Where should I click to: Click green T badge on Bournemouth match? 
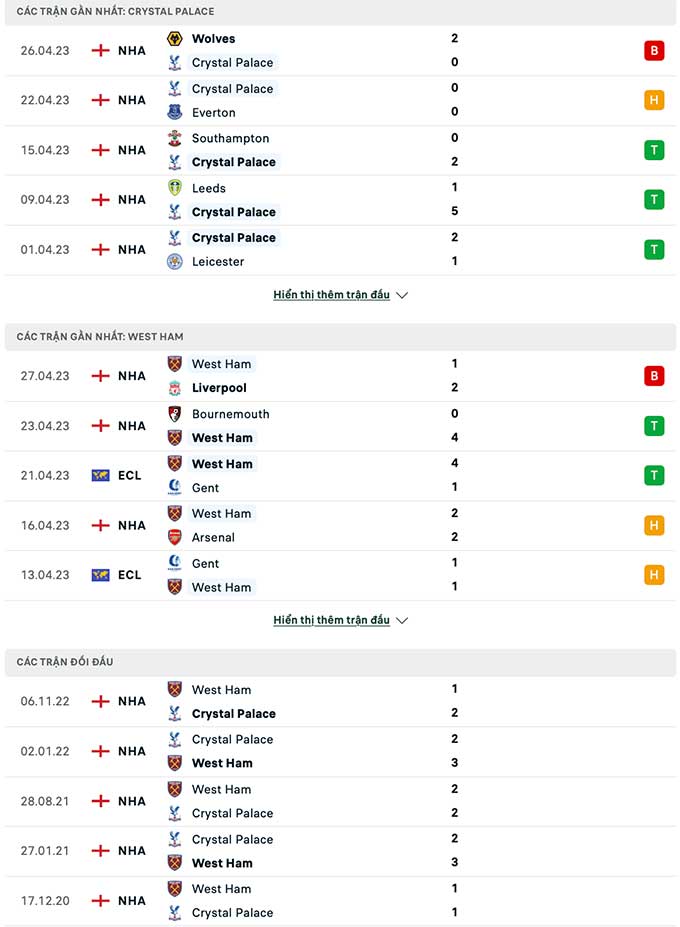tap(654, 426)
